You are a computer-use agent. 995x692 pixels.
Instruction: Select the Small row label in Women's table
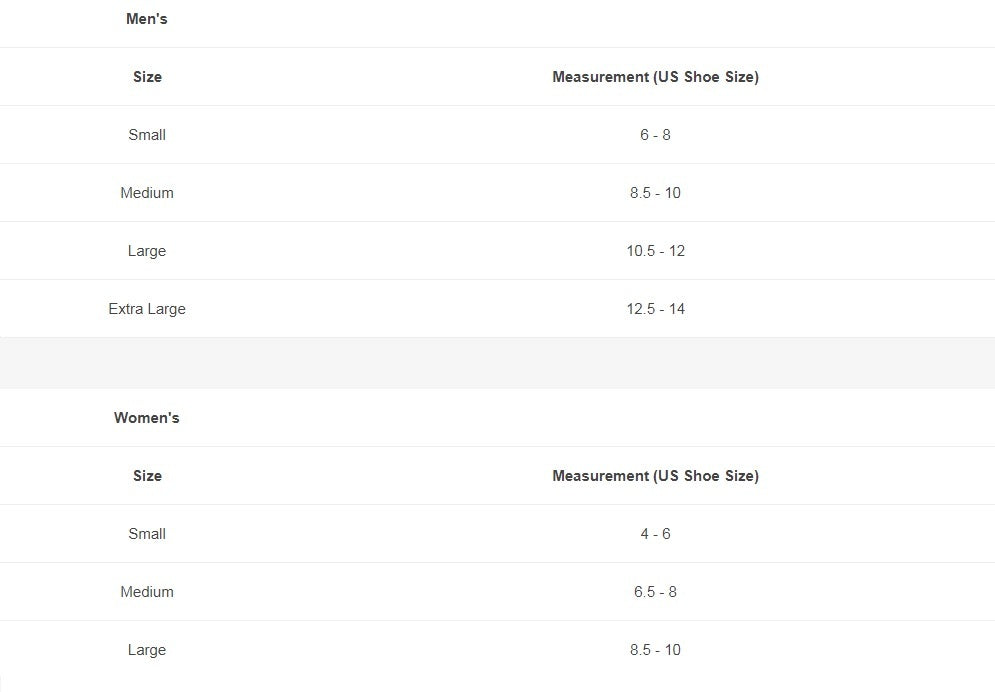click(x=147, y=534)
